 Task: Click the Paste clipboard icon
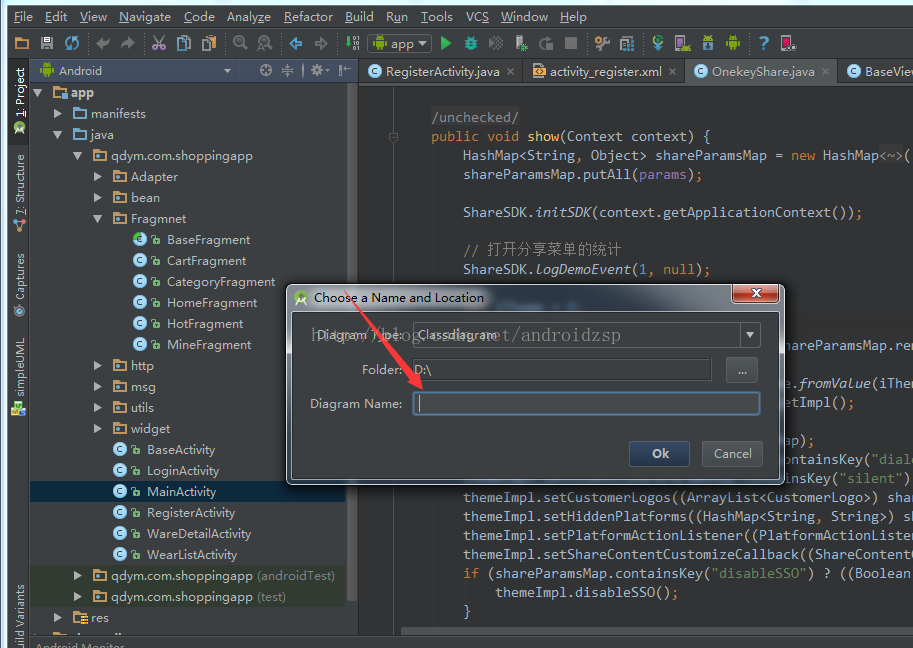pos(209,43)
